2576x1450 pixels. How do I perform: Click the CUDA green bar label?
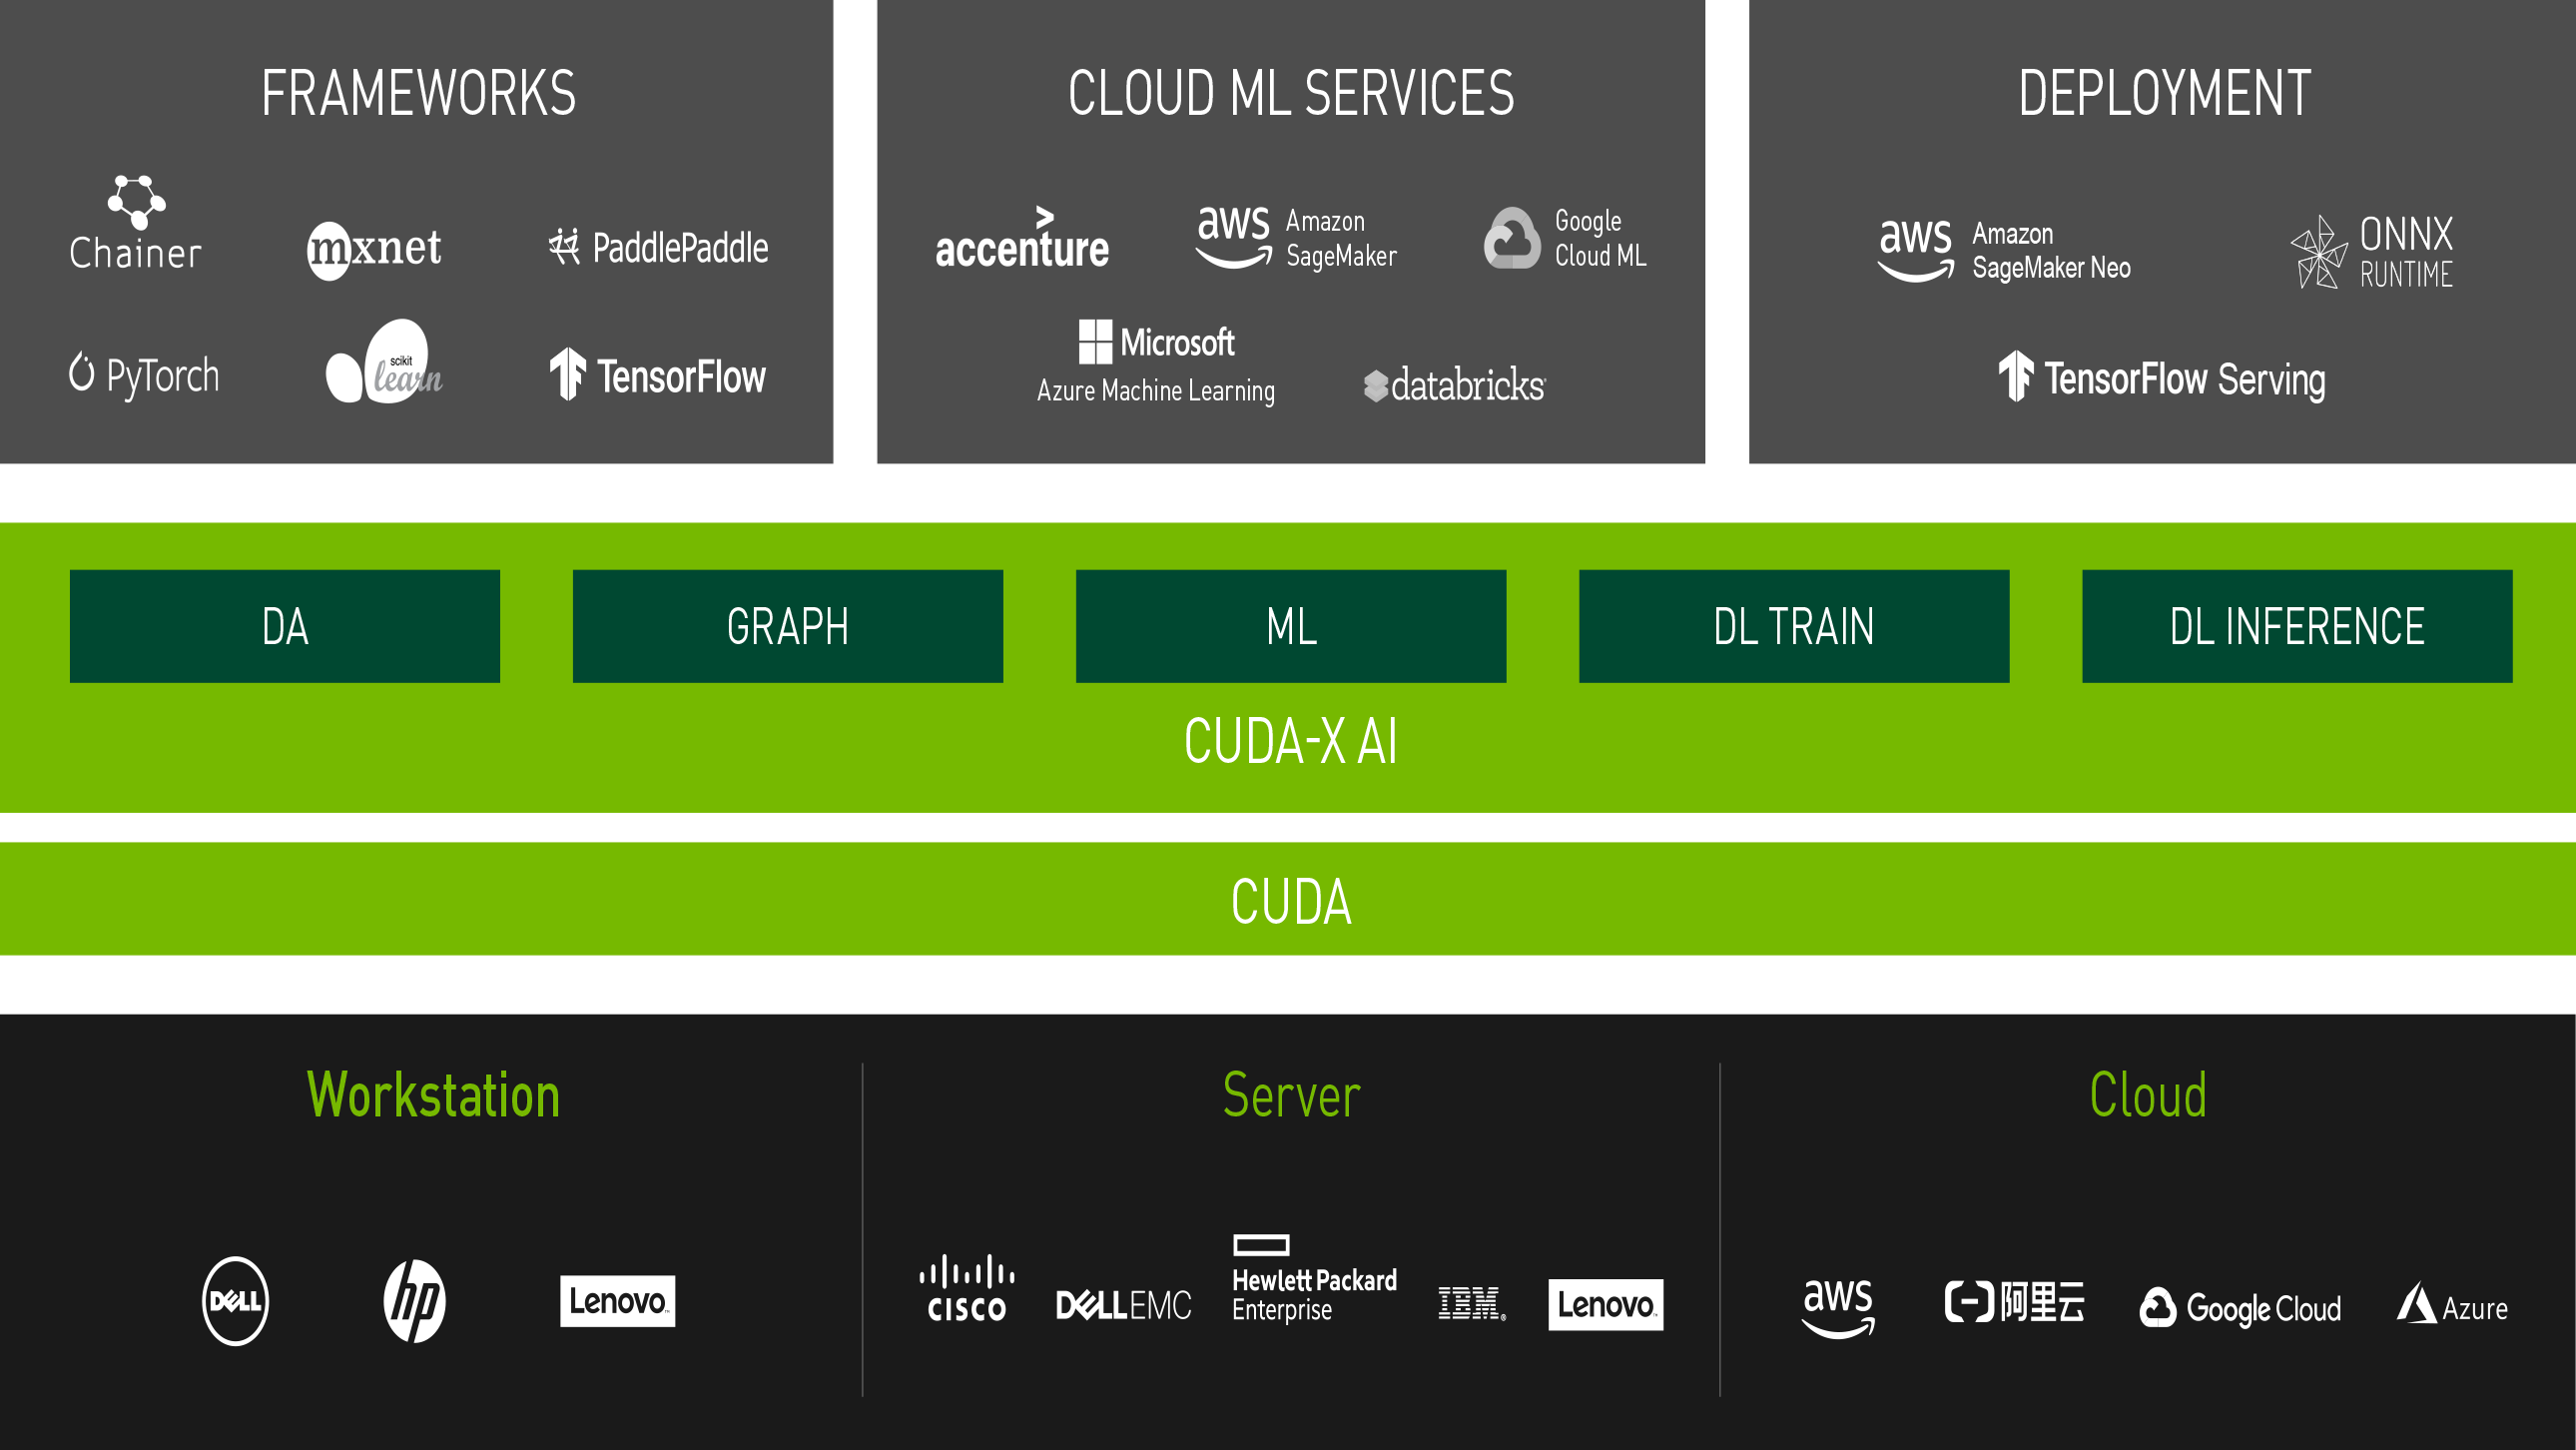pos(1290,901)
